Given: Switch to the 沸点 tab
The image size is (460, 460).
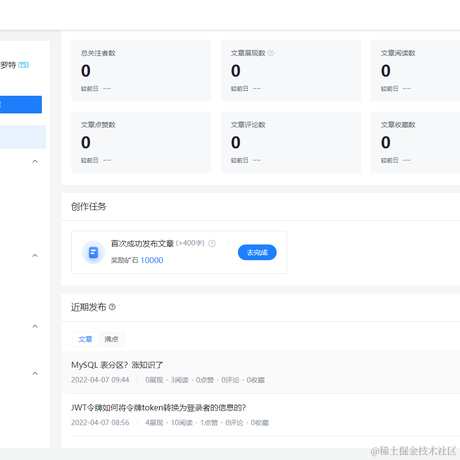Looking at the screenshot, I should tap(111, 339).
